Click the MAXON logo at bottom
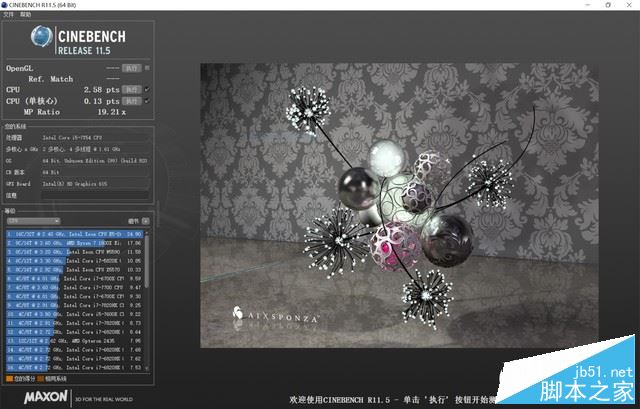Screen dimensions: 640x409 45,397
